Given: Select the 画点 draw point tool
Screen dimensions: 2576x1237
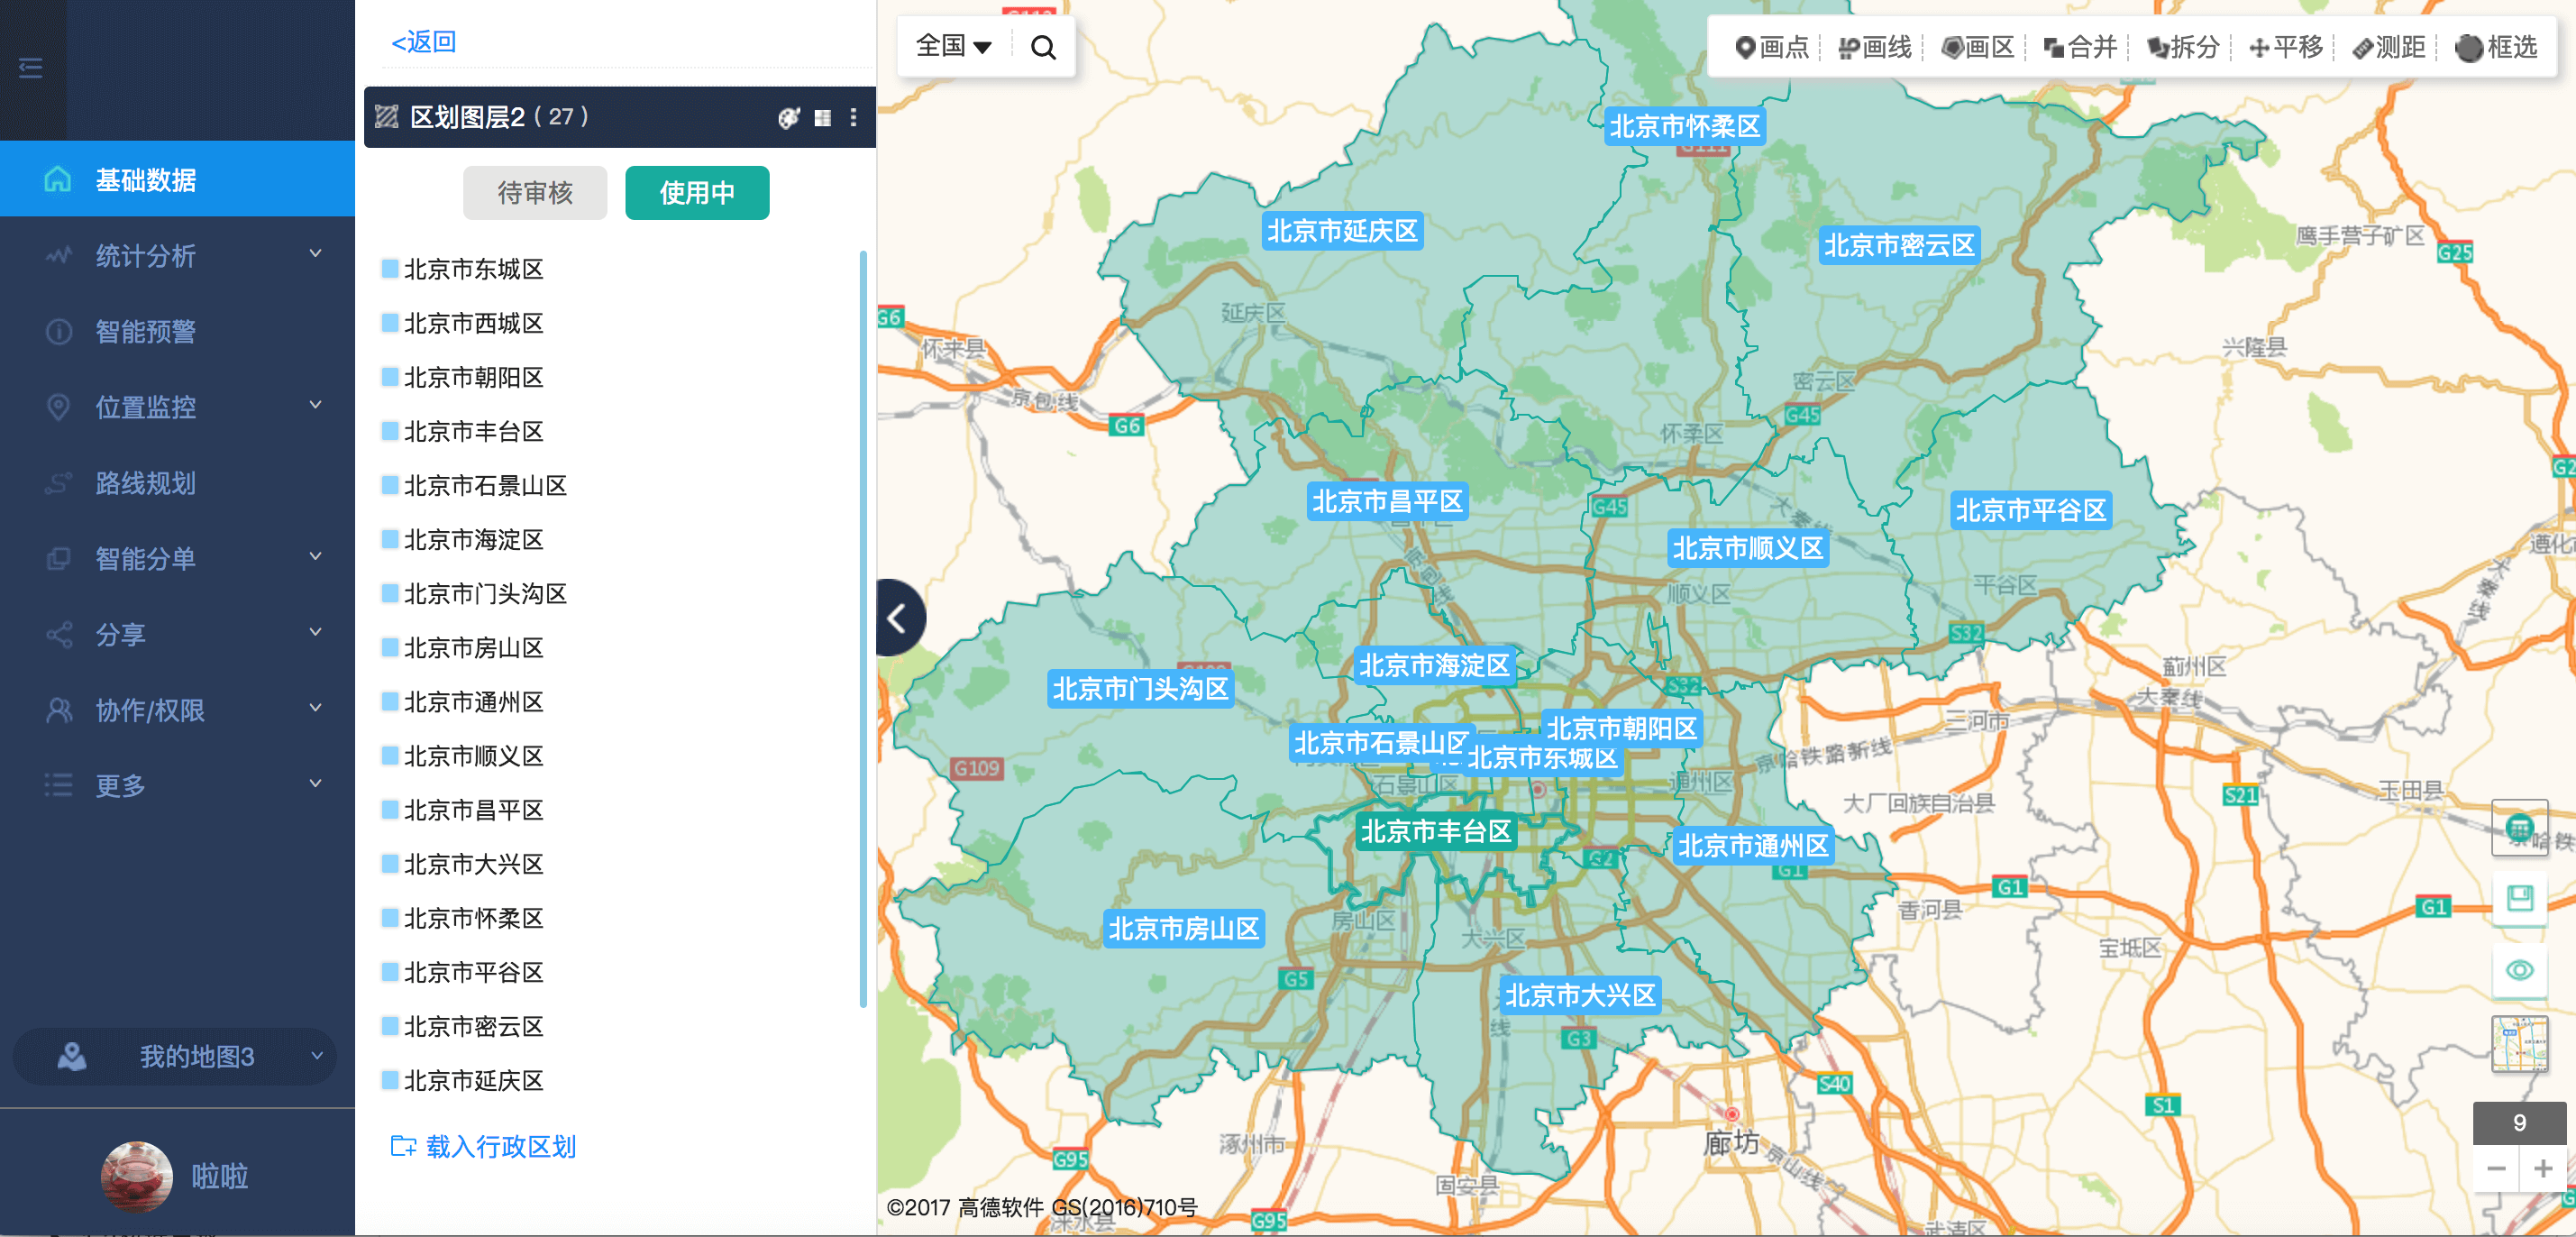Looking at the screenshot, I should tap(1771, 47).
